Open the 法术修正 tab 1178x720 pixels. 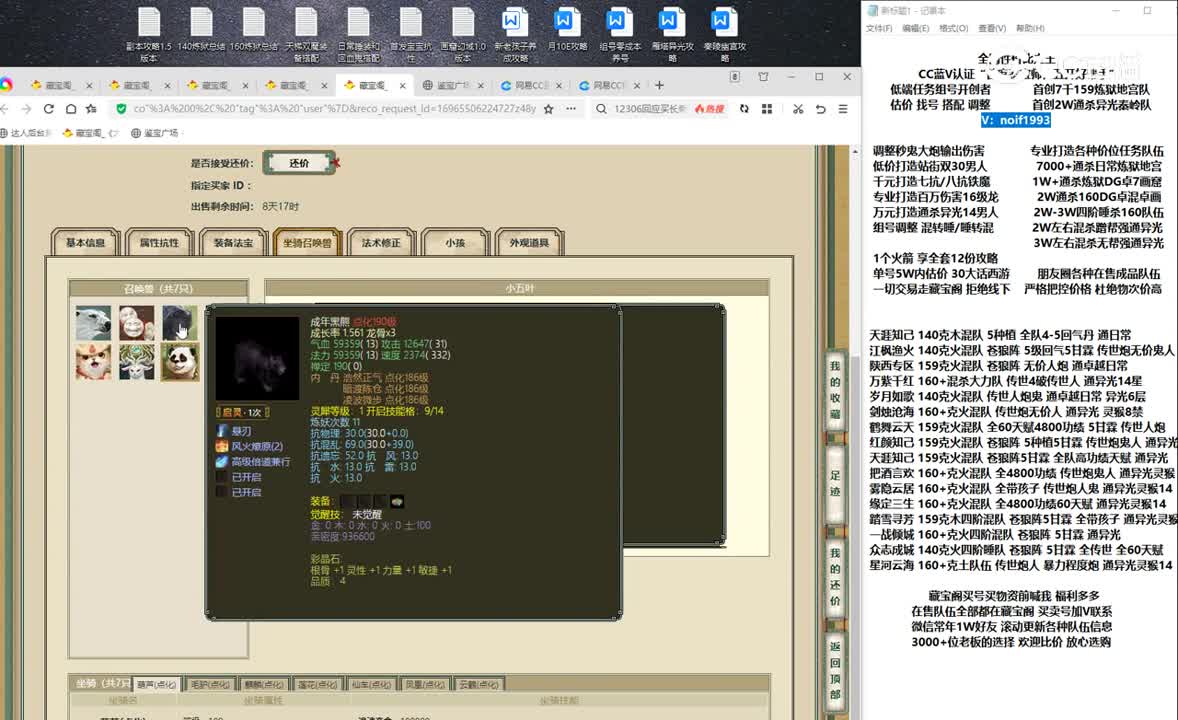tap(381, 243)
